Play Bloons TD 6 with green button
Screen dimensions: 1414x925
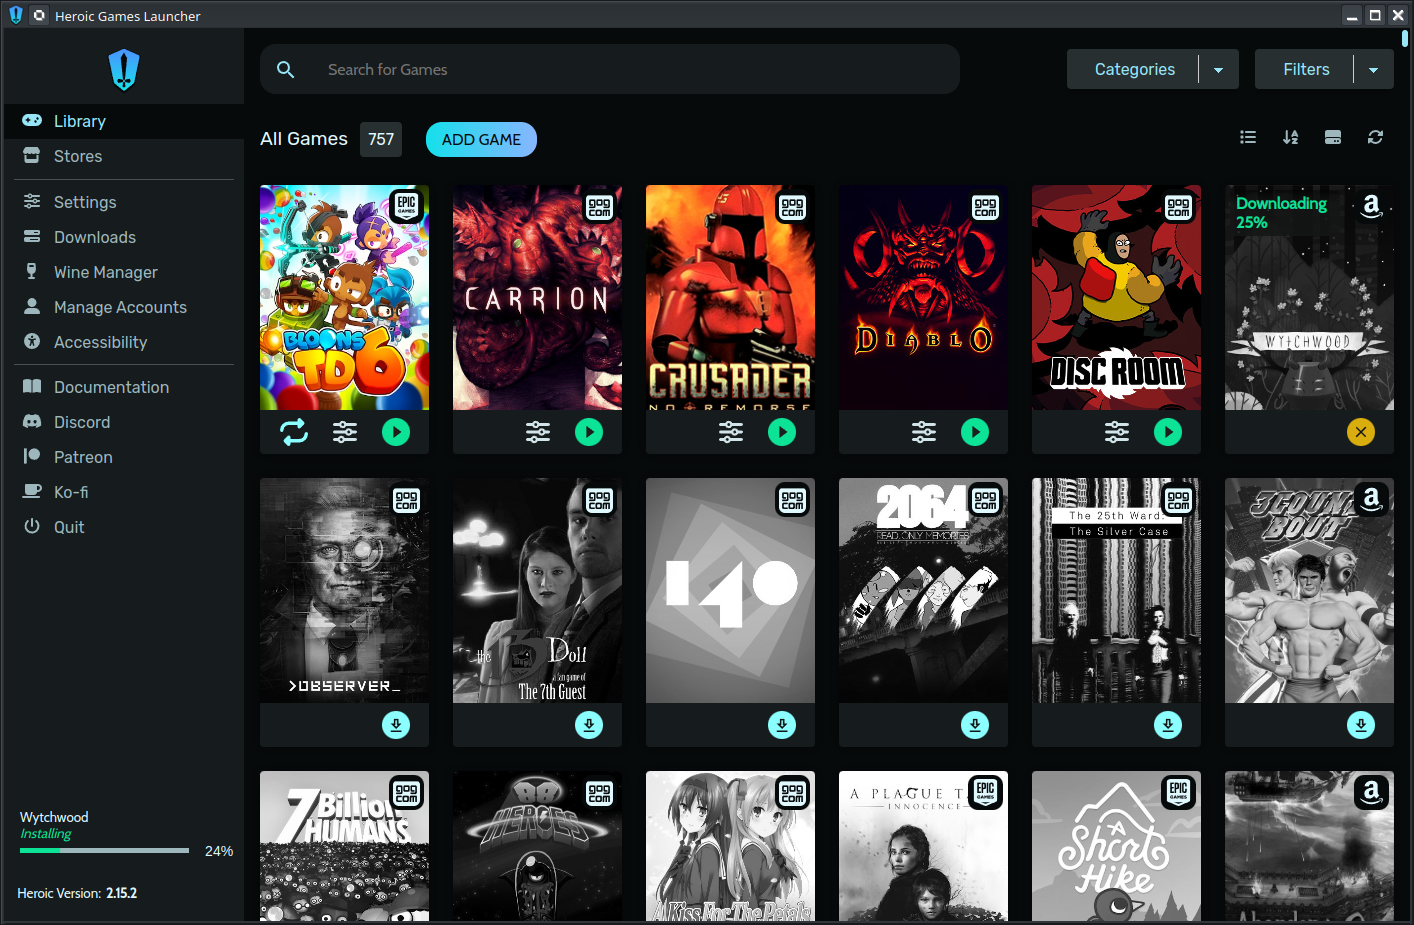pos(396,432)
